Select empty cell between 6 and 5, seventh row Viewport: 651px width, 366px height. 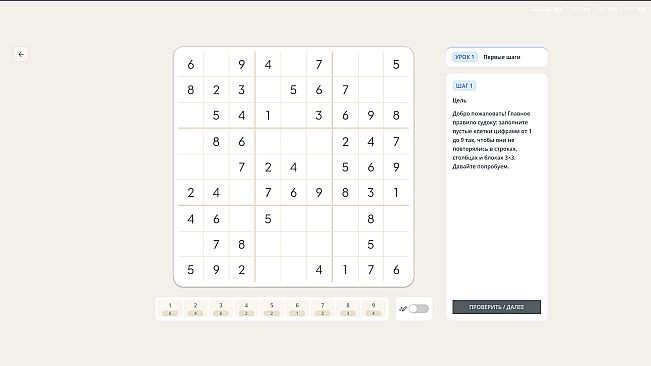pyautogui.click(x=242, y=219)
